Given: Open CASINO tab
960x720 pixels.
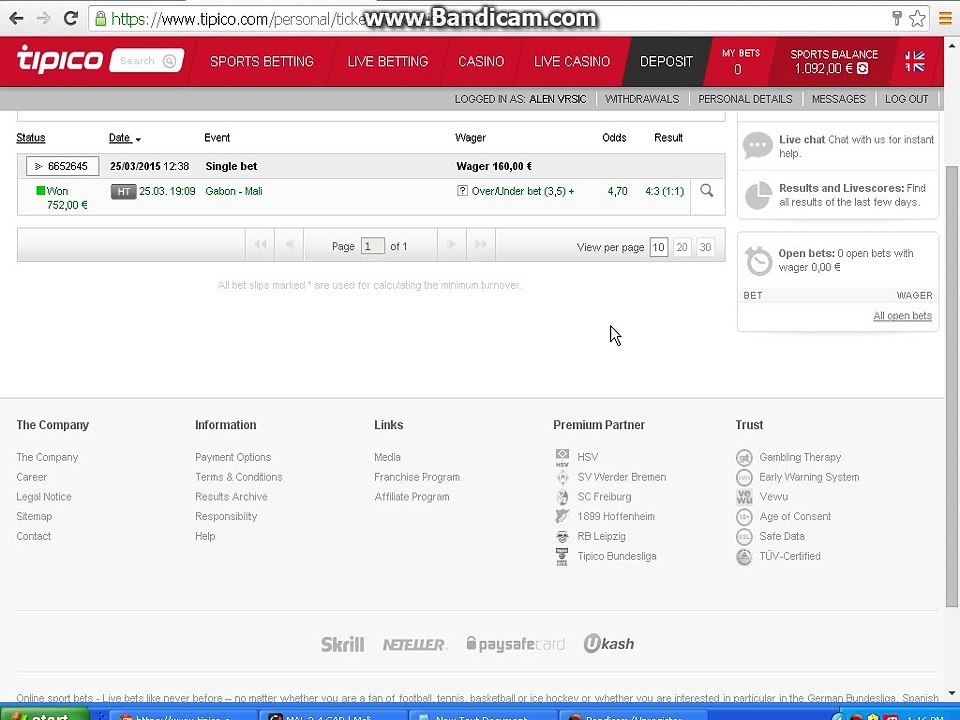Looking at the screenshot, I should 481,61.
